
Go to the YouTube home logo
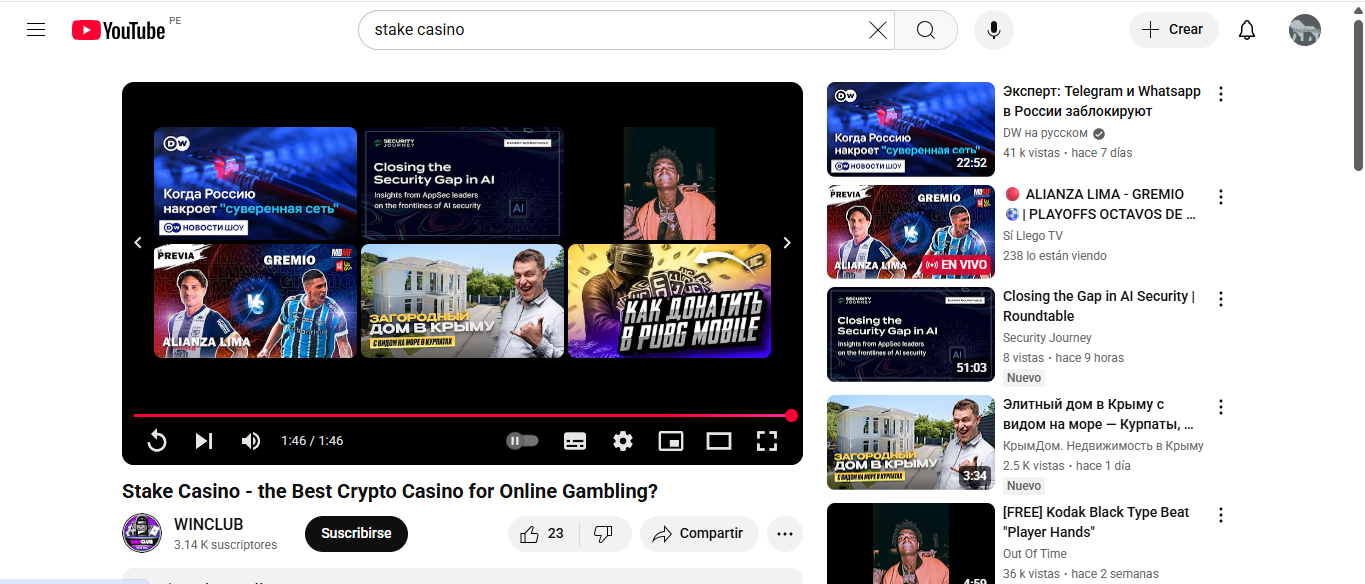pyautogui.click(x=118, y=30)
